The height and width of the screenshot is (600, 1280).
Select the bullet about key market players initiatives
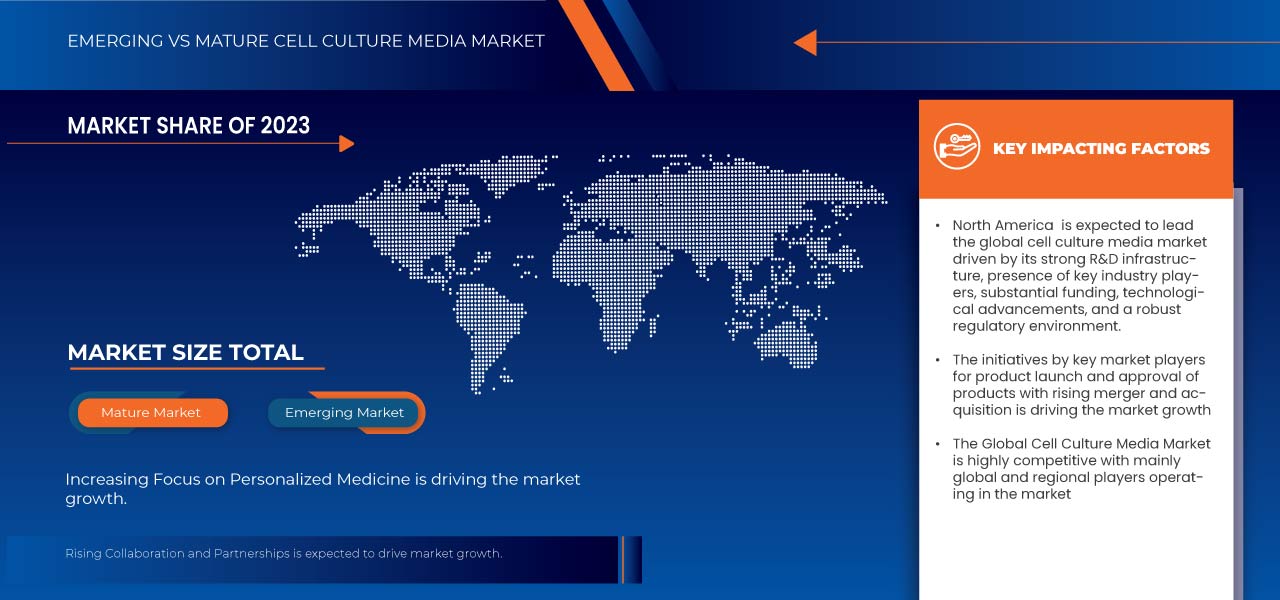(1080, 385)
